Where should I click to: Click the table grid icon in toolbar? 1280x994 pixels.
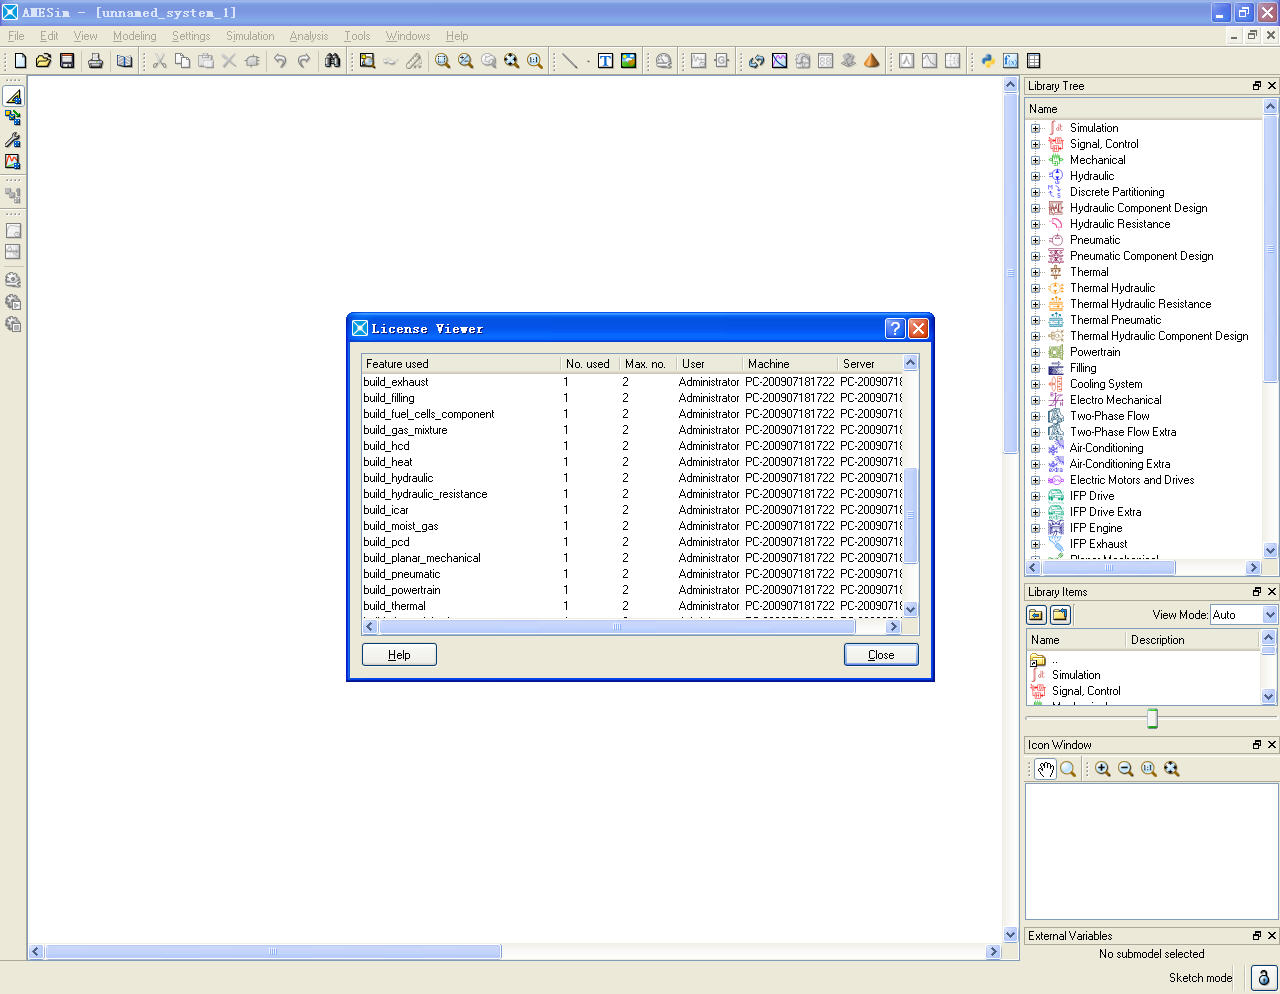point(1033,61)
